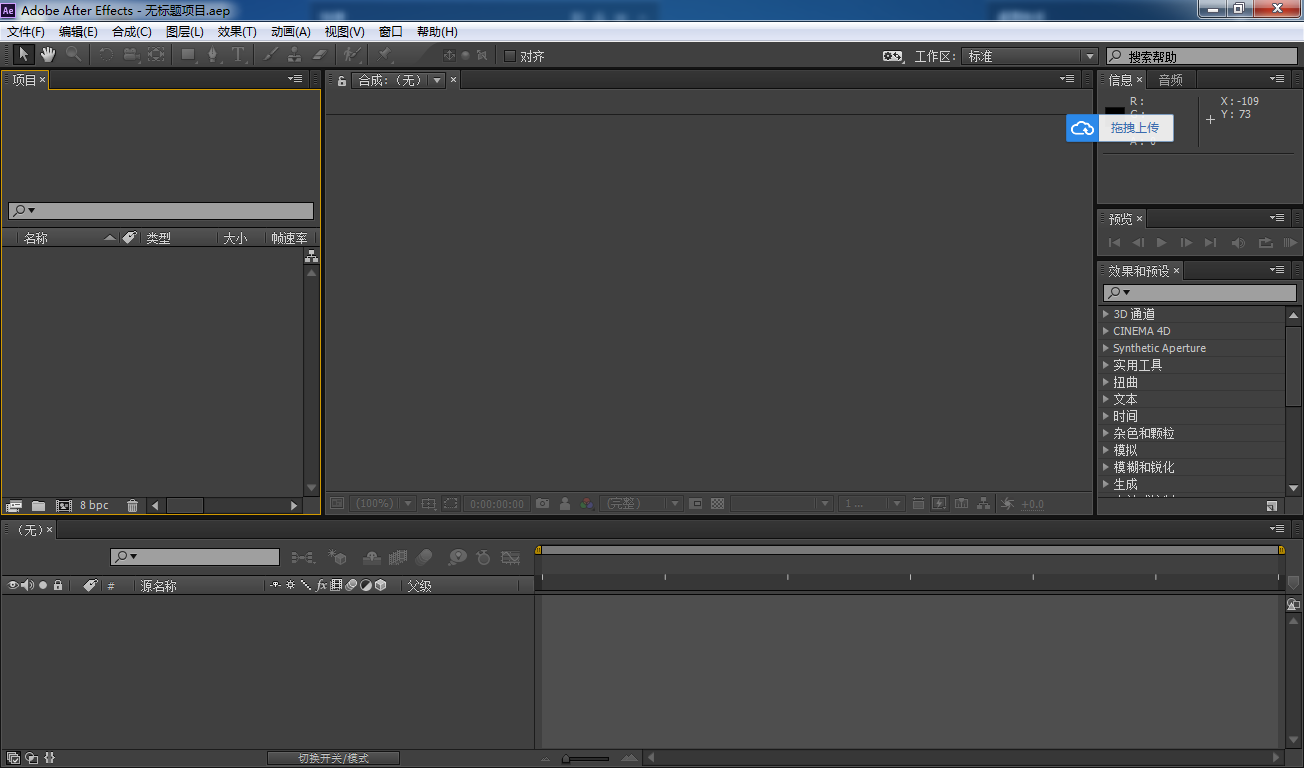Expand the 模糊和锐化 effects category
The height and width of the screenshot is (768, 1304).
coord(1106,467)
